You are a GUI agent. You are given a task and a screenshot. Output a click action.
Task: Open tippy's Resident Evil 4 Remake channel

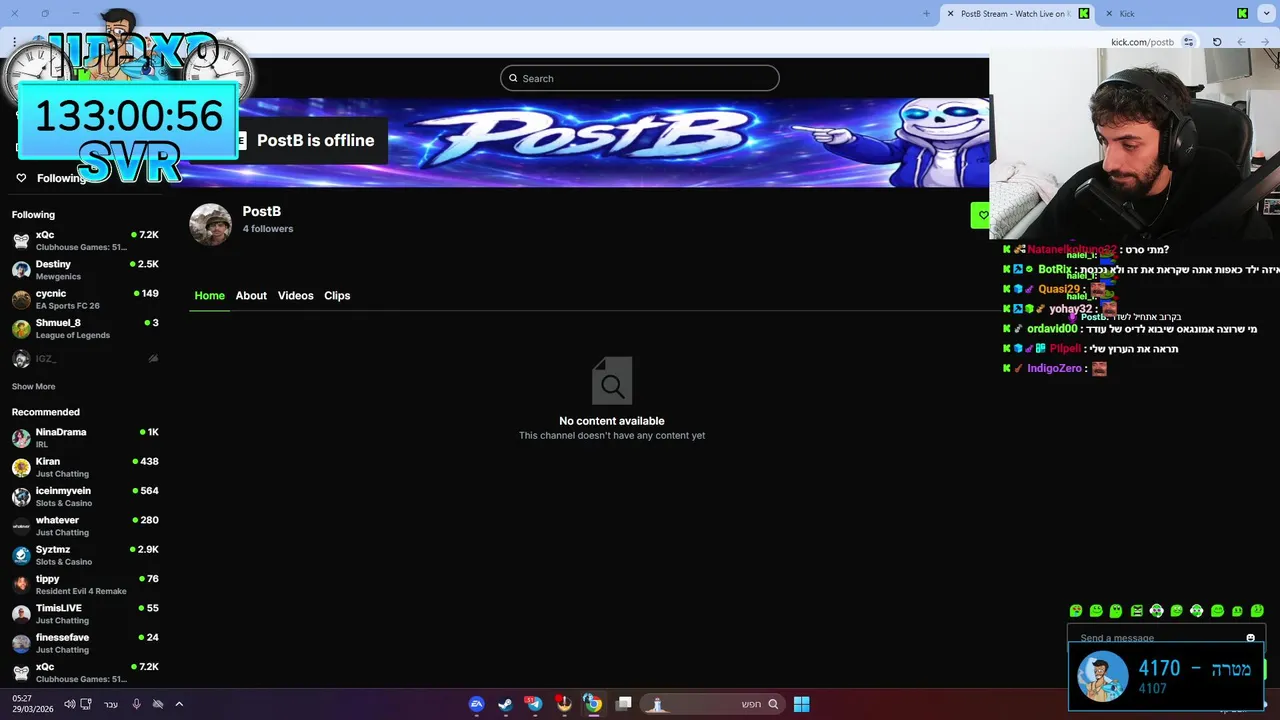[85, 584]
